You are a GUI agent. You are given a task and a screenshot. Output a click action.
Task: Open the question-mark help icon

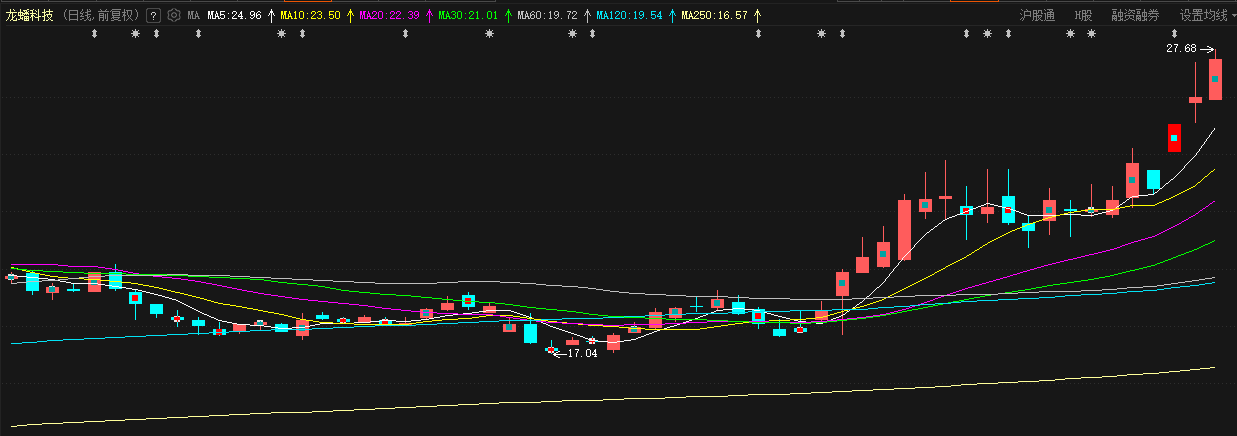(x=152, y=15)
